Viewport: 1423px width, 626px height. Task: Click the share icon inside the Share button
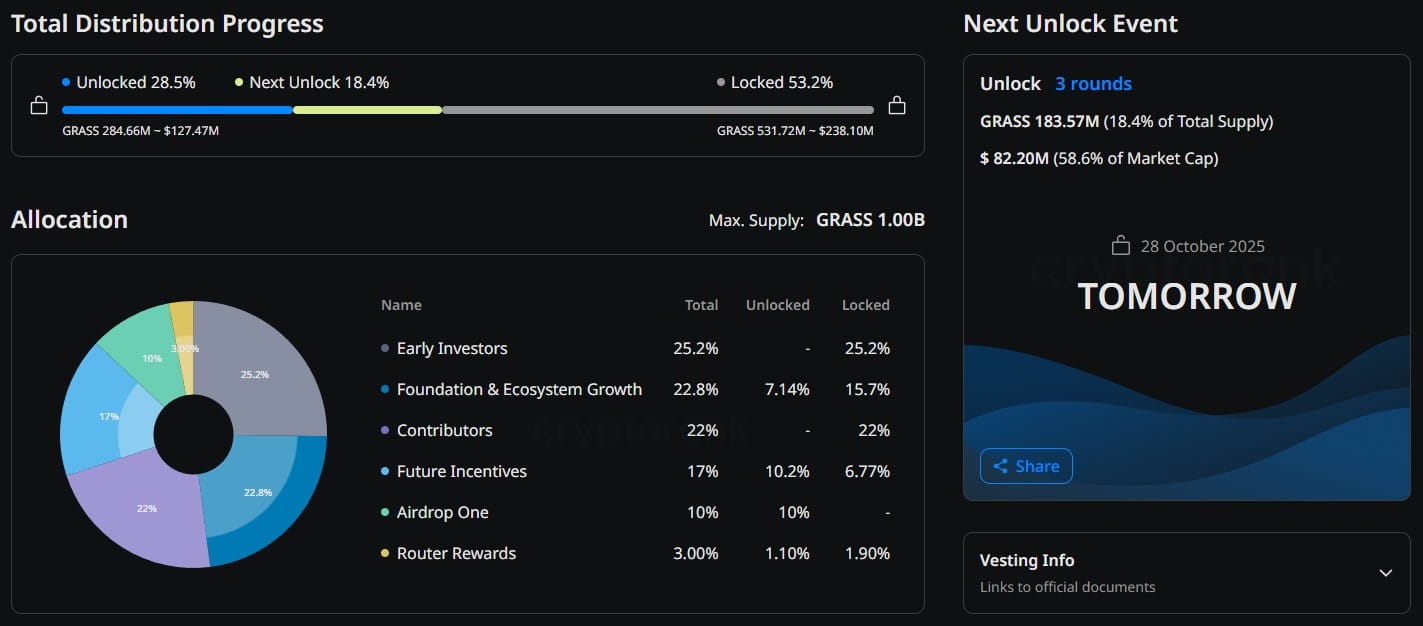click(x=1003, y=465)
